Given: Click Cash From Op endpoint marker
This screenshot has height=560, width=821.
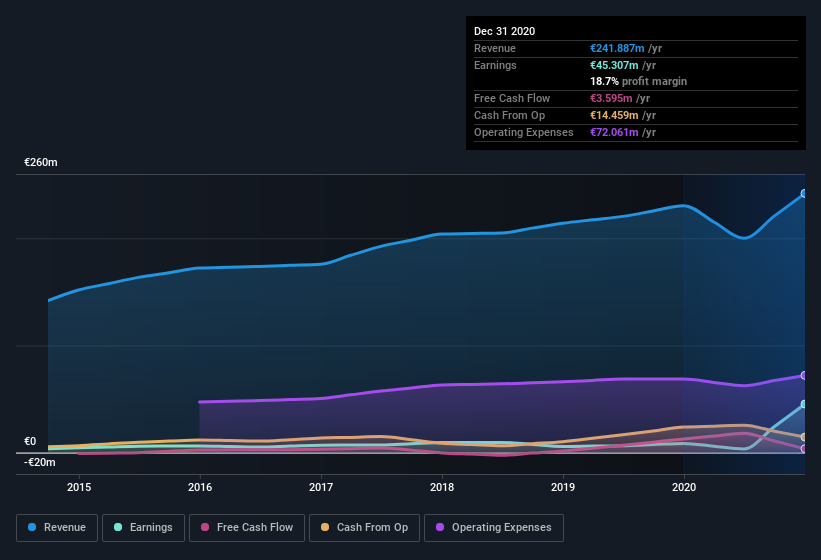Looking at the screenshot, I should (804, 437).
